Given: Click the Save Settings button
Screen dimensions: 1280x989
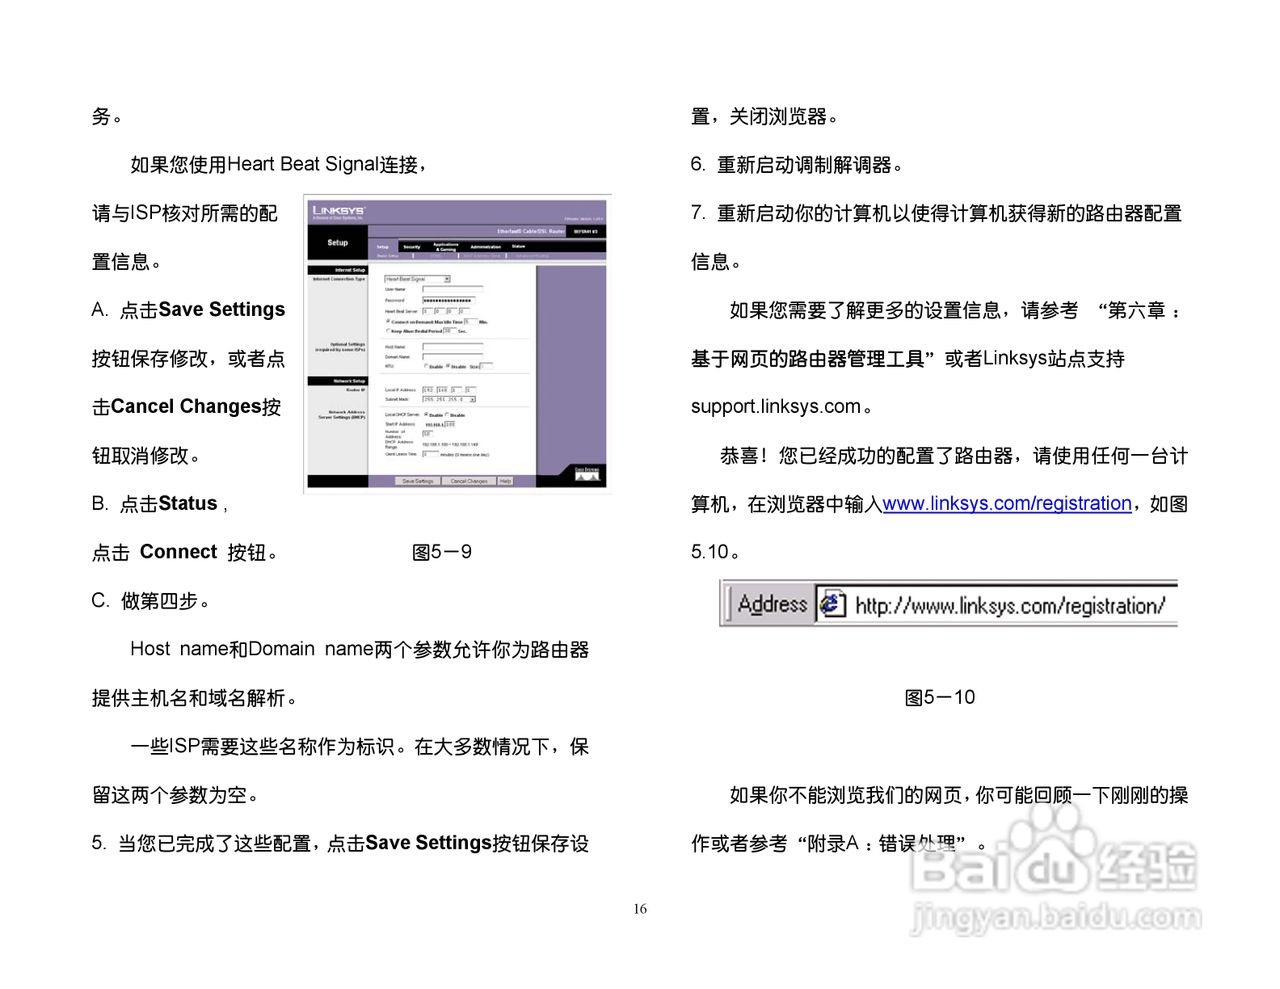Looking at the screenshot, I should tap(418, 481).
